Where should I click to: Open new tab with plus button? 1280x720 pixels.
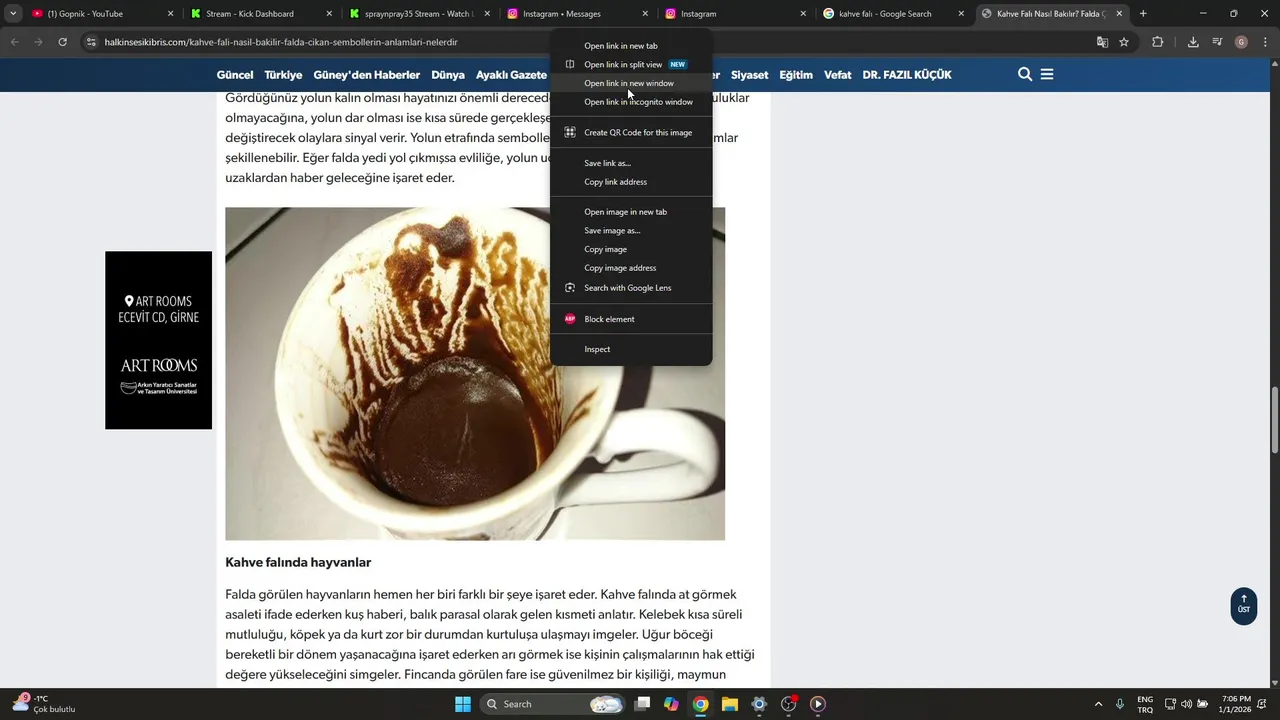coord(1143,14)
